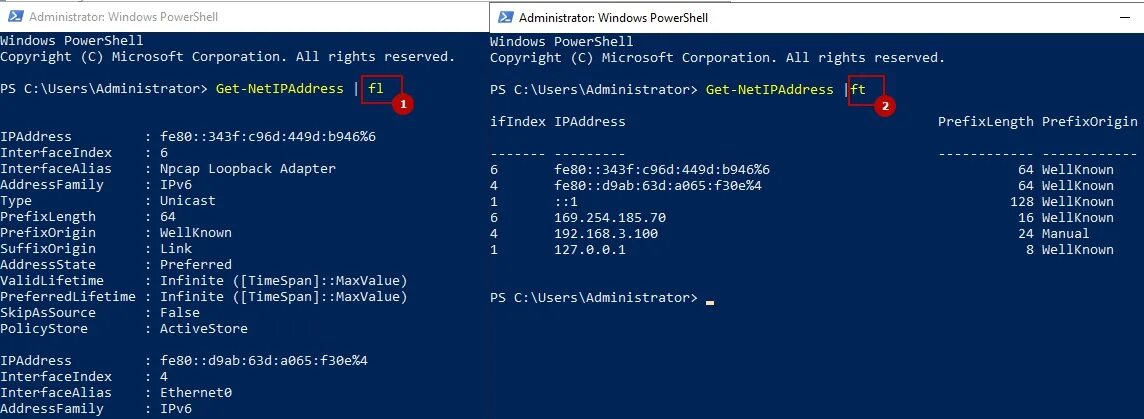The width and height of the screenshot is (1144, 419).
Task: Click the PrefixLength column header
Action: click(986, 122)
